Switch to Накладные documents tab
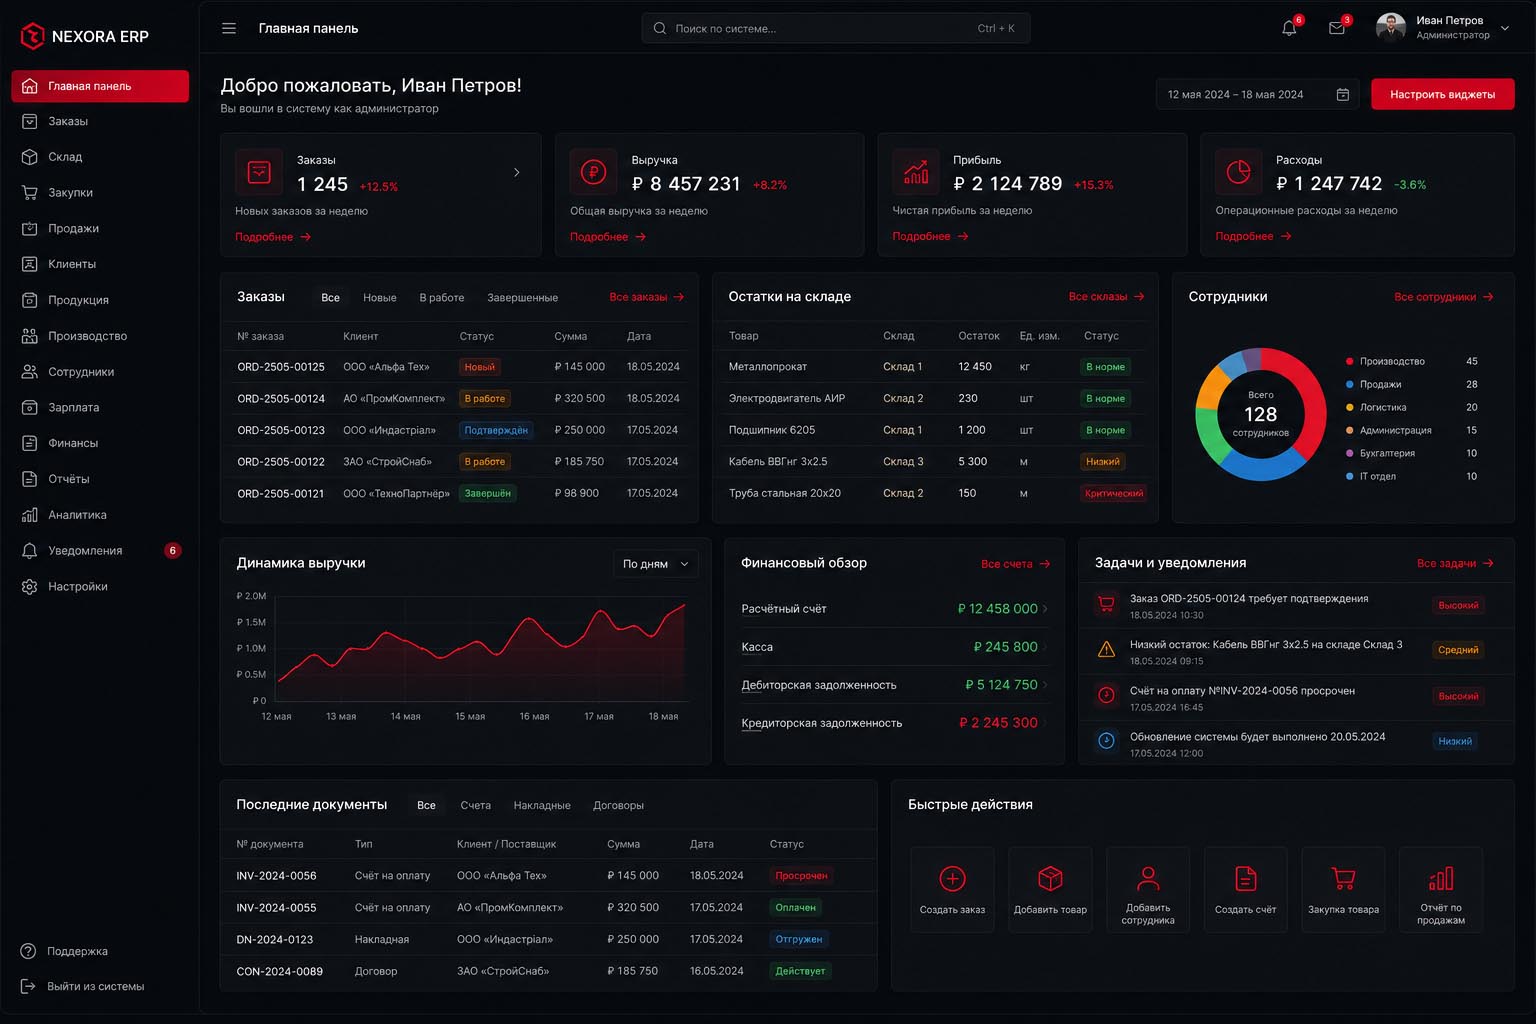 (x=541, y=805)
